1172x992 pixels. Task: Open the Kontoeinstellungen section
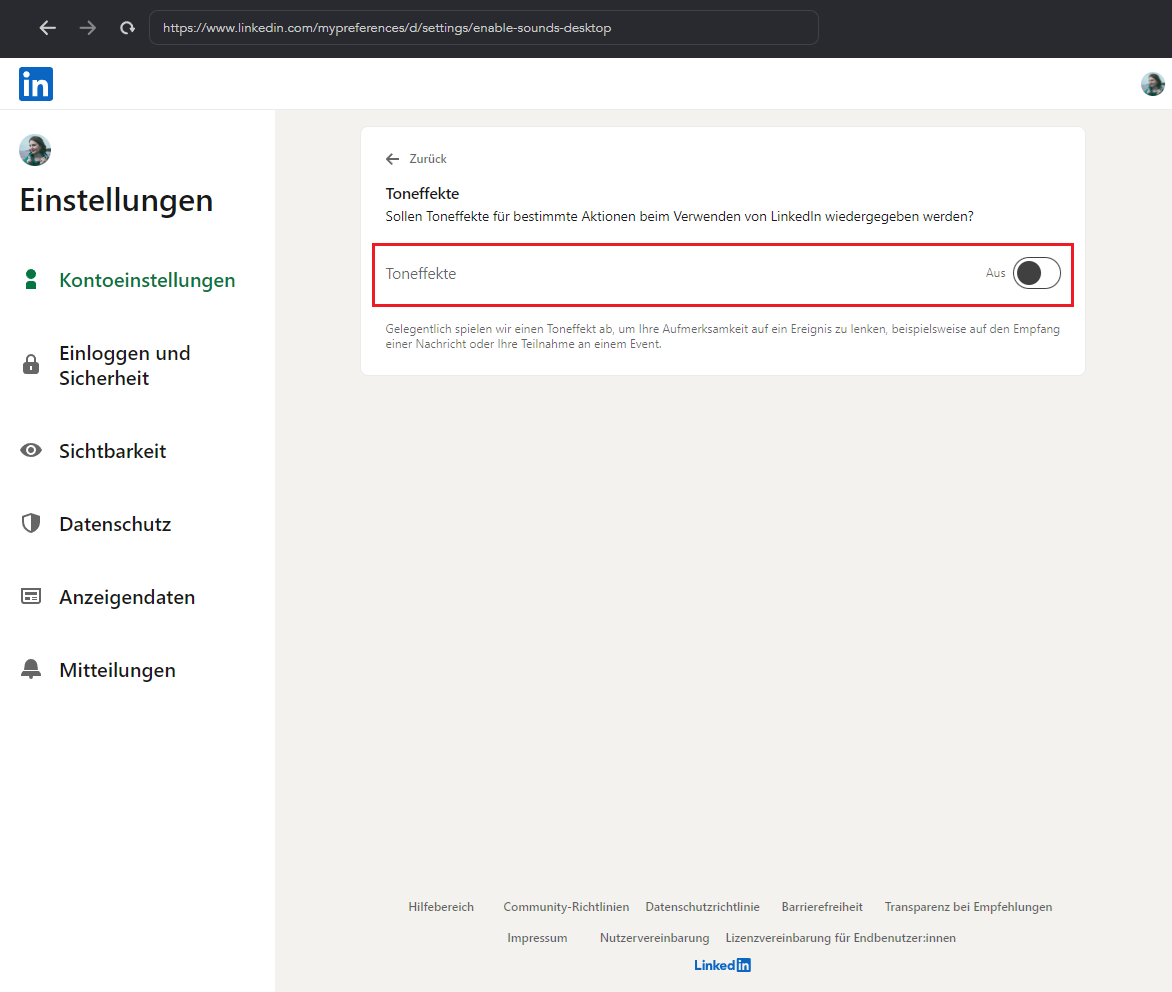point(147,280)
